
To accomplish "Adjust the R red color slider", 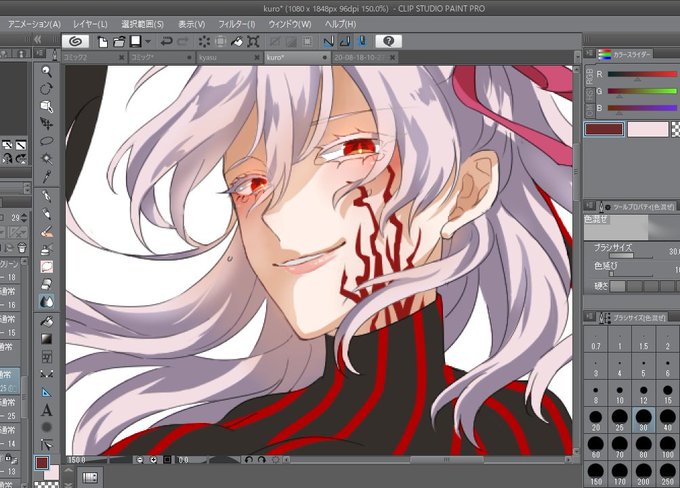I will (x=642, y=75).
